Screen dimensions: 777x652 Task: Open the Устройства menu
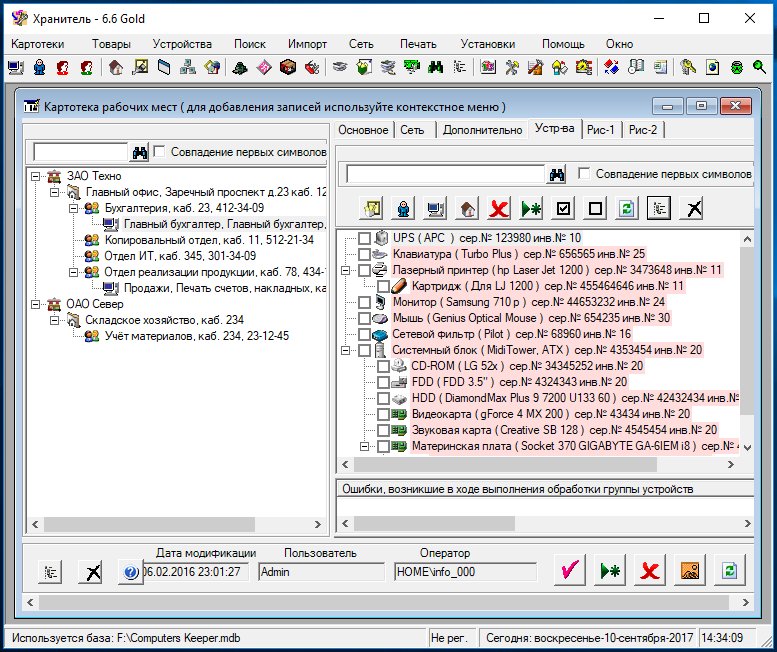(182, 44)
